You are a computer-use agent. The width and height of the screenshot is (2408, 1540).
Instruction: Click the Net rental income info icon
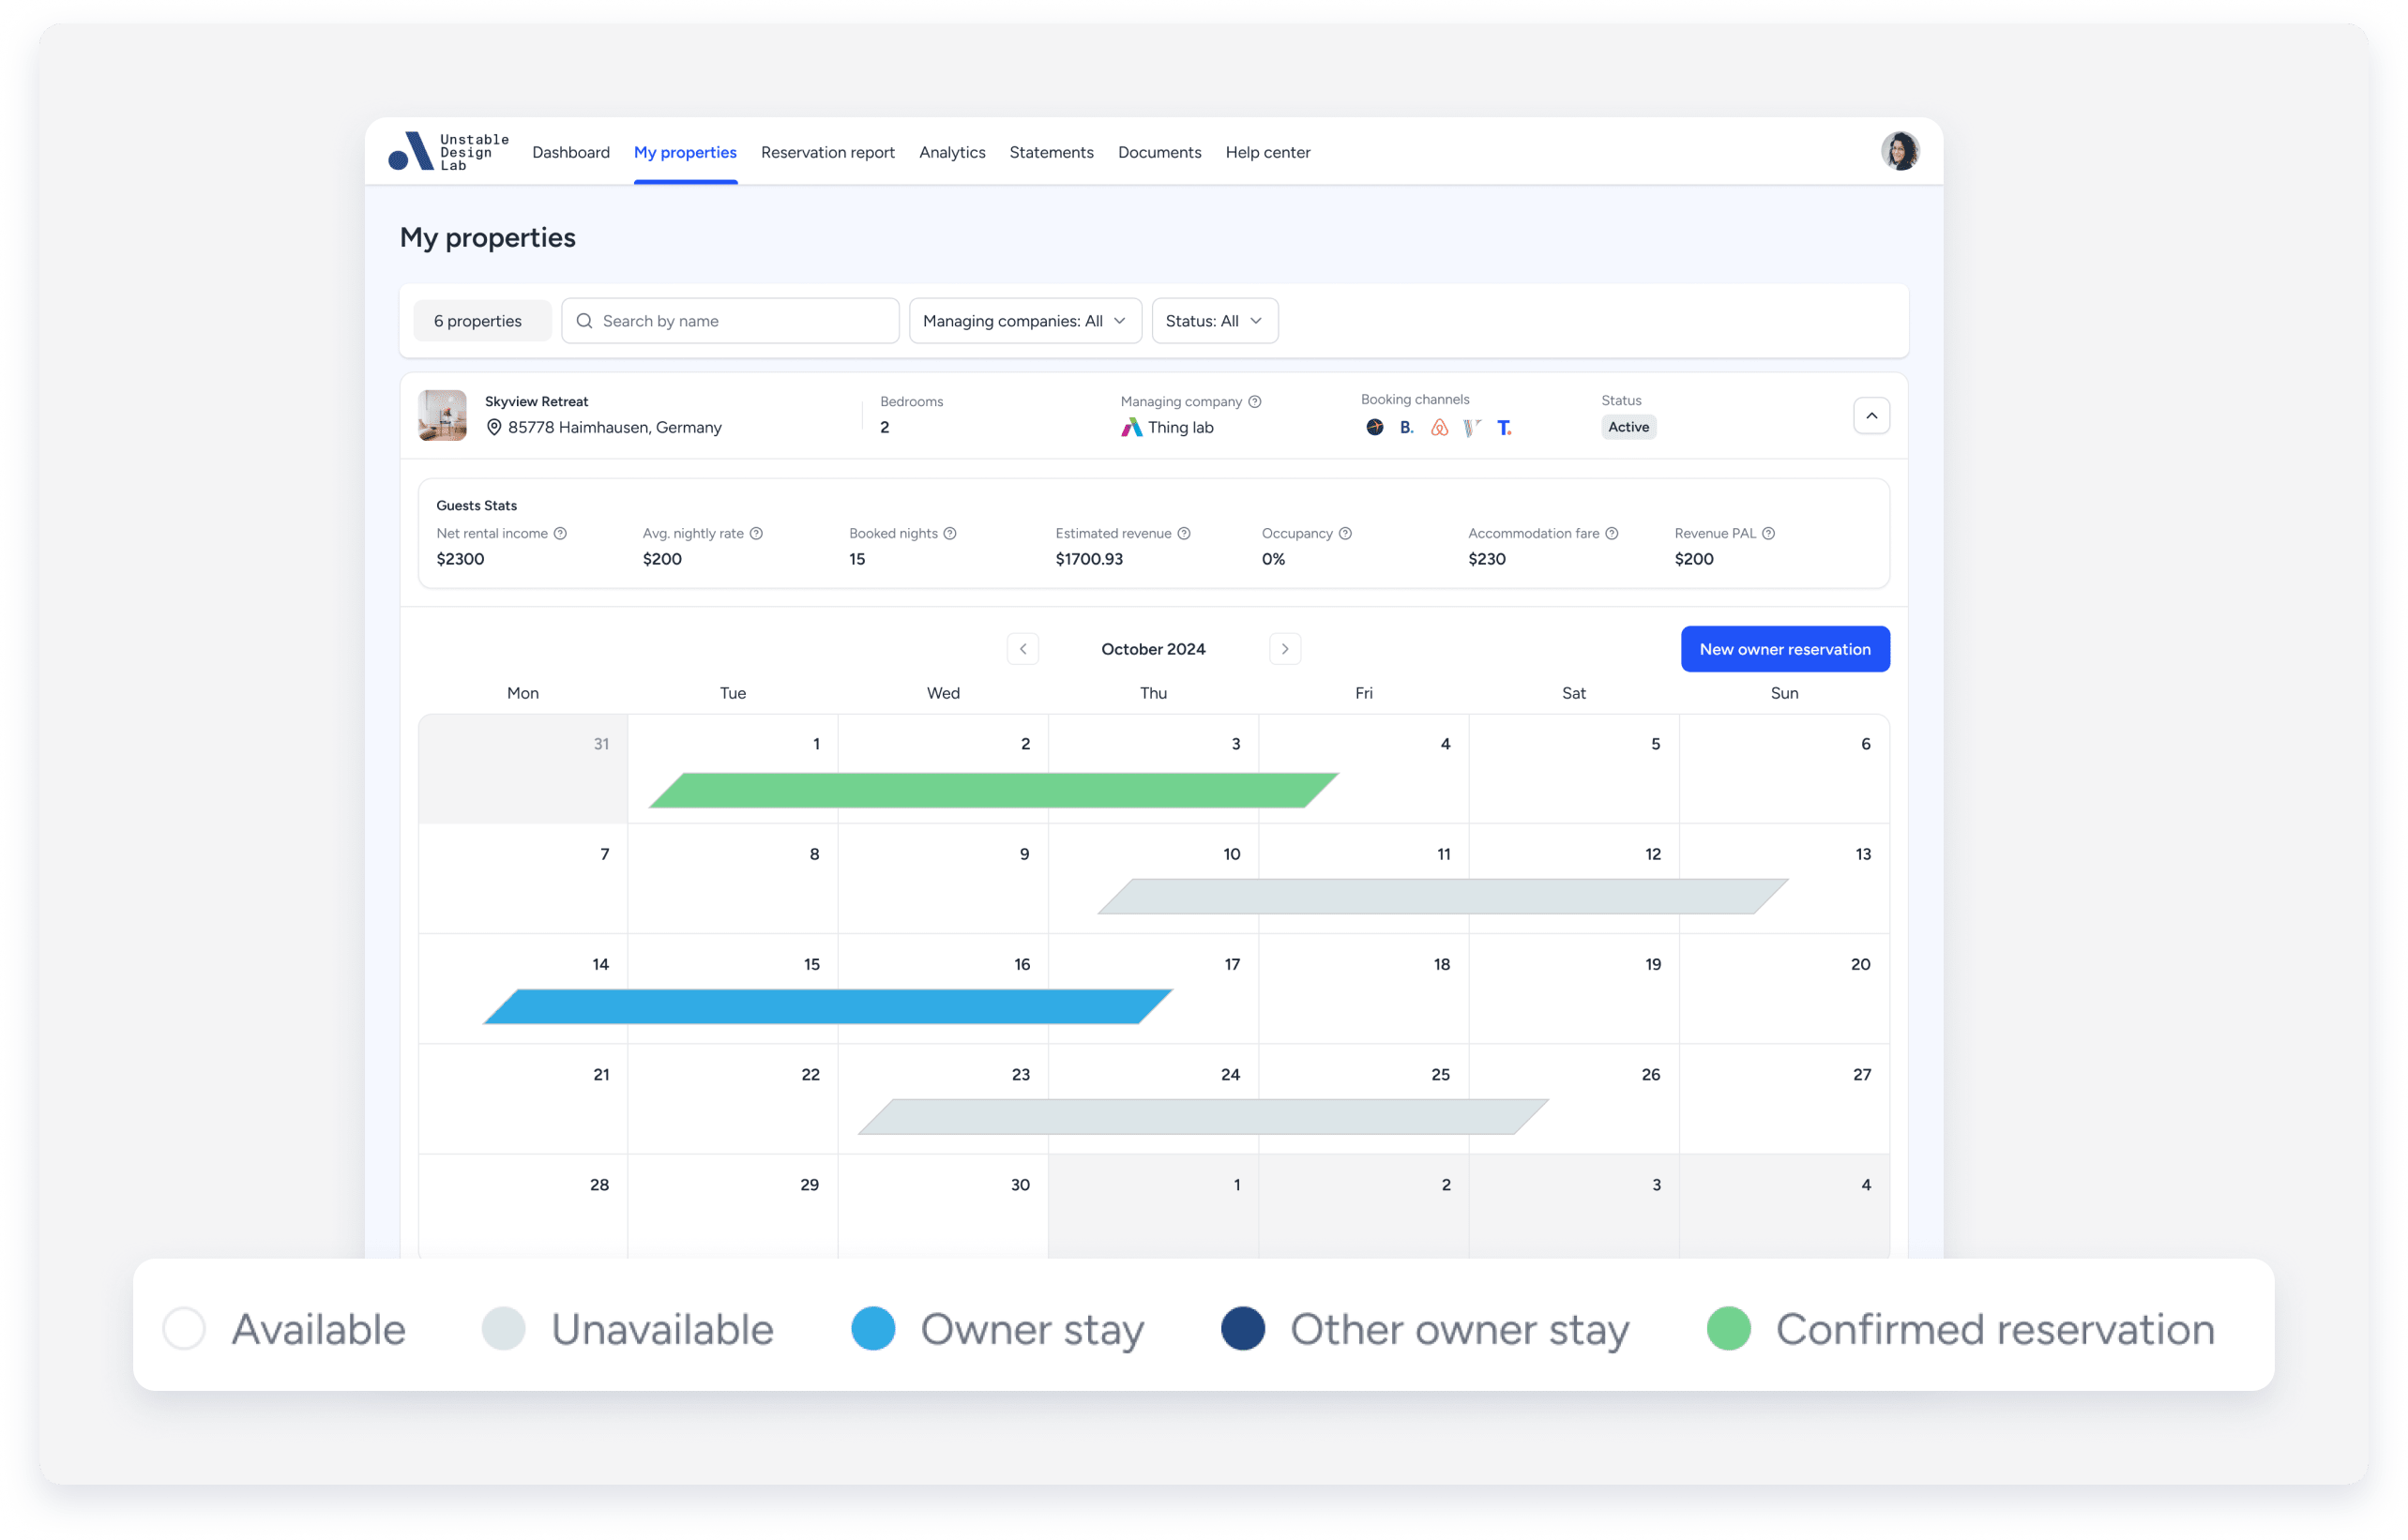tap(560, 533)
